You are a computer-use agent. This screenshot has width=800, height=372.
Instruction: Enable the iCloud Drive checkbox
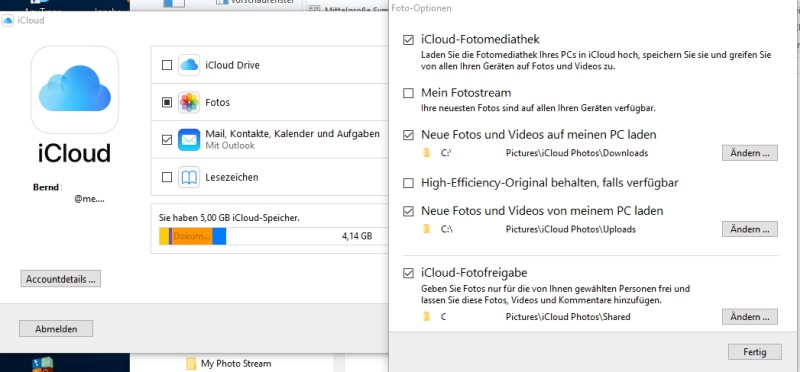point(166,65)
